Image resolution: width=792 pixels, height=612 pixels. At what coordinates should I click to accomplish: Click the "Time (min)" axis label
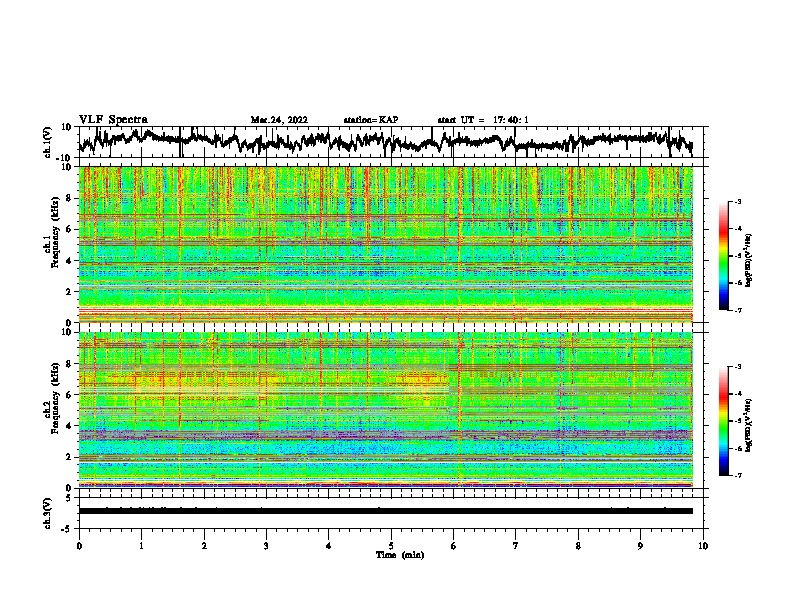tap(400, 555)
